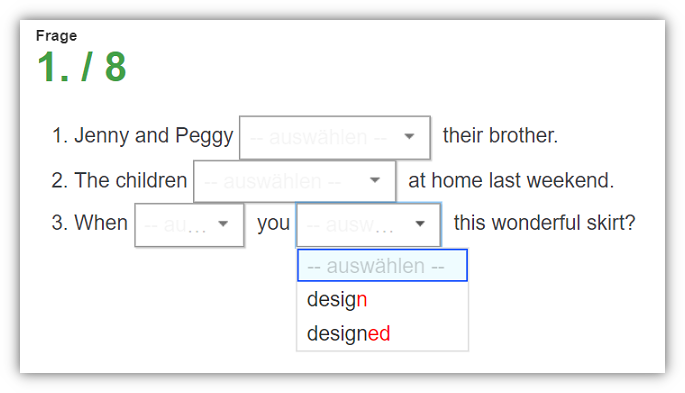Click the open dropdown after 'you'
The height and width of the screenshot is (393, 685).
(x=369, y=224)
